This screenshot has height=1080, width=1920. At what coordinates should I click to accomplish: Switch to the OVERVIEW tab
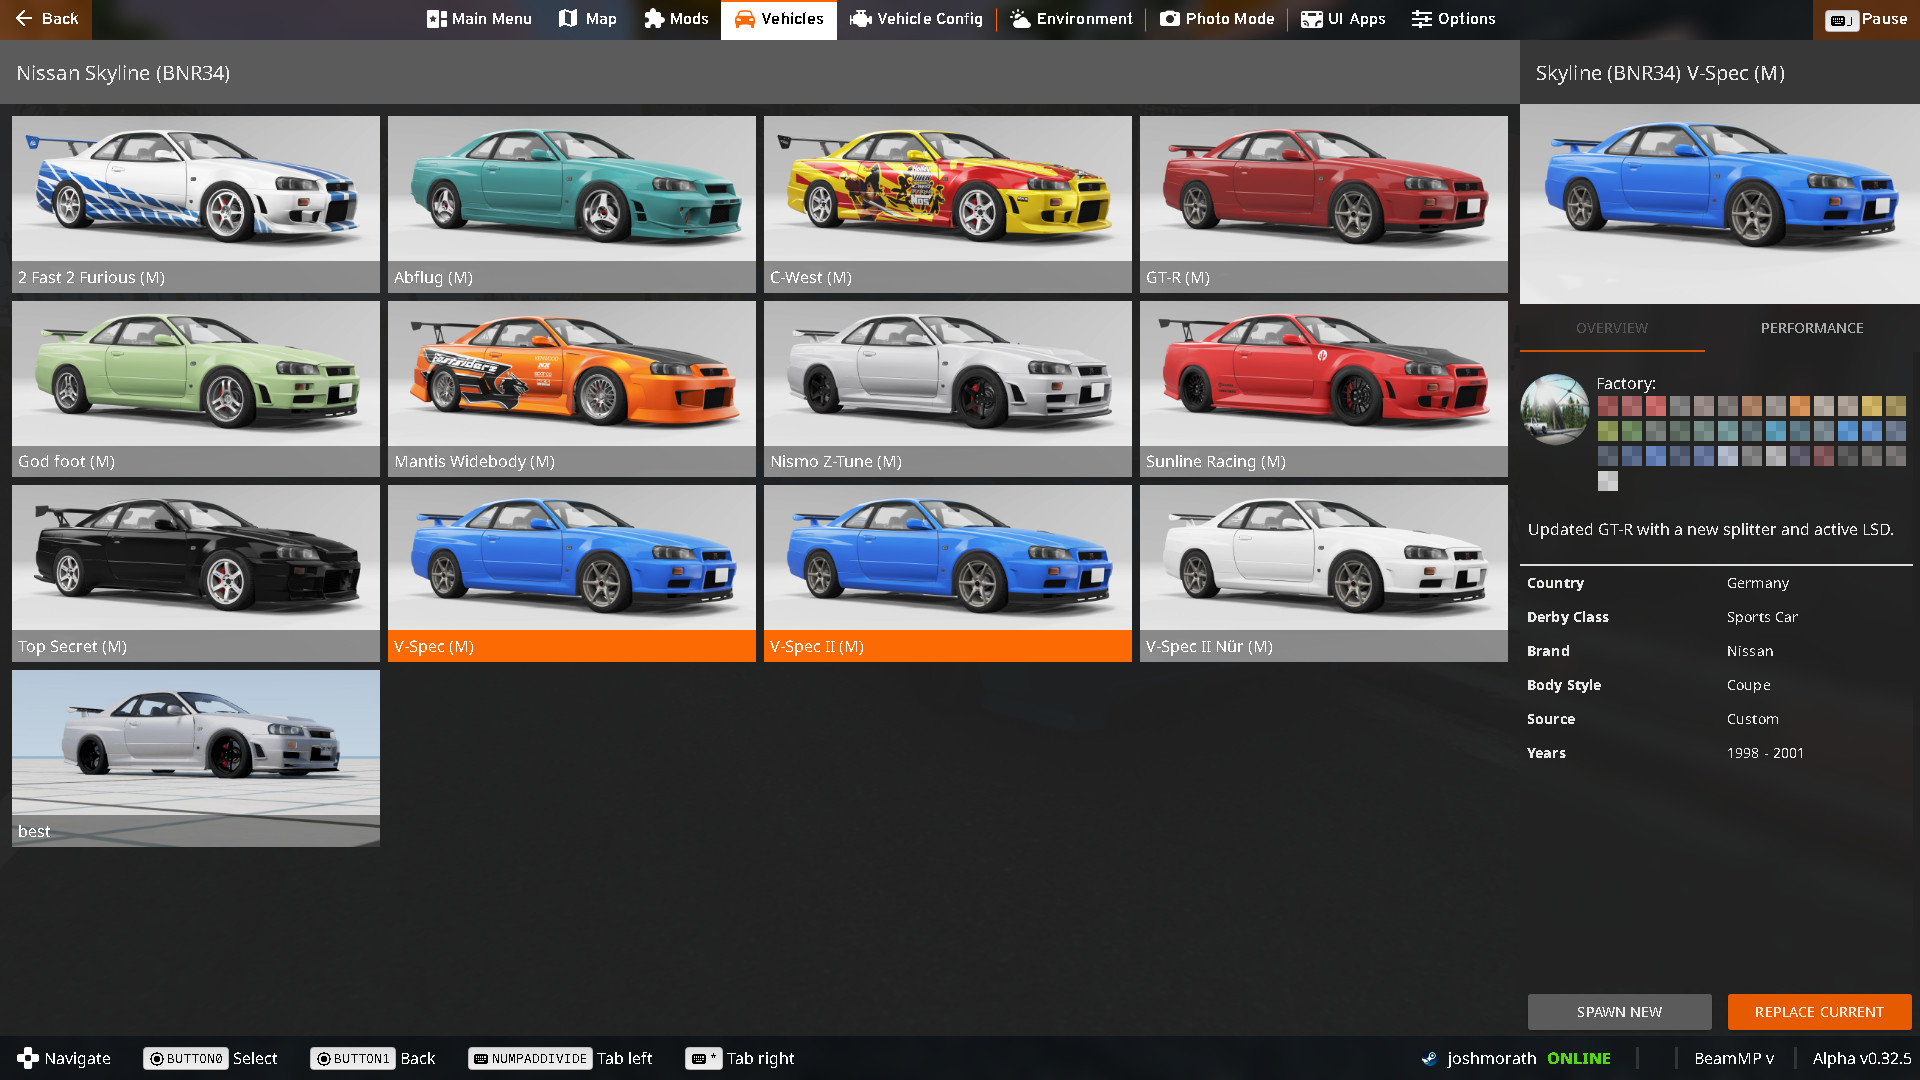point(1612,328)
